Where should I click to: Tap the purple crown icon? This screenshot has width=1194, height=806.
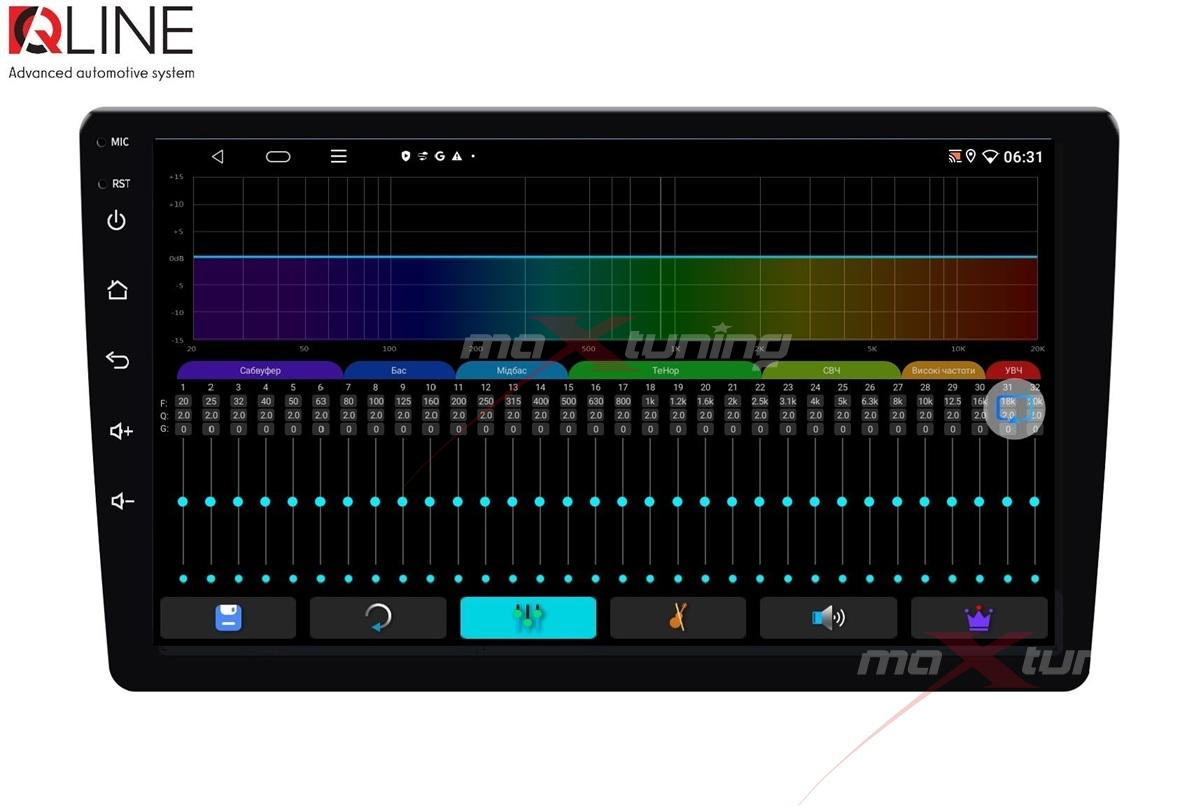(978, 618)
